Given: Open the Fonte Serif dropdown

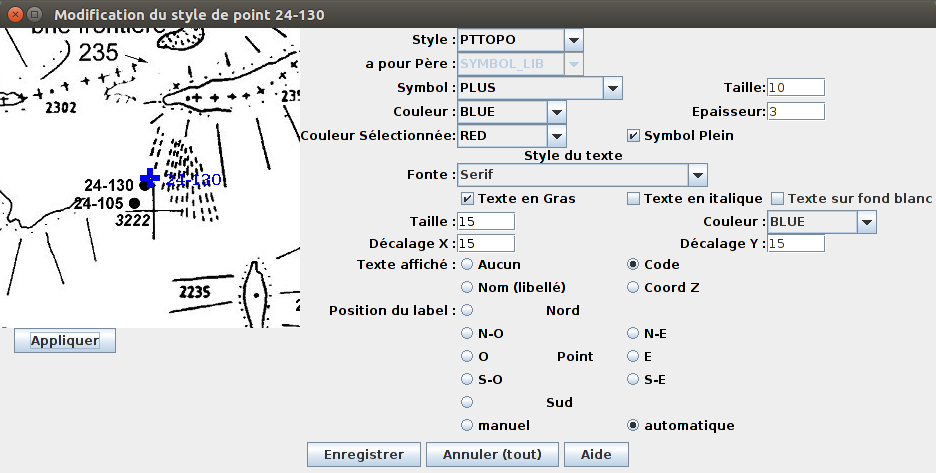Looking at the screenshot, I should coord(697,175).
